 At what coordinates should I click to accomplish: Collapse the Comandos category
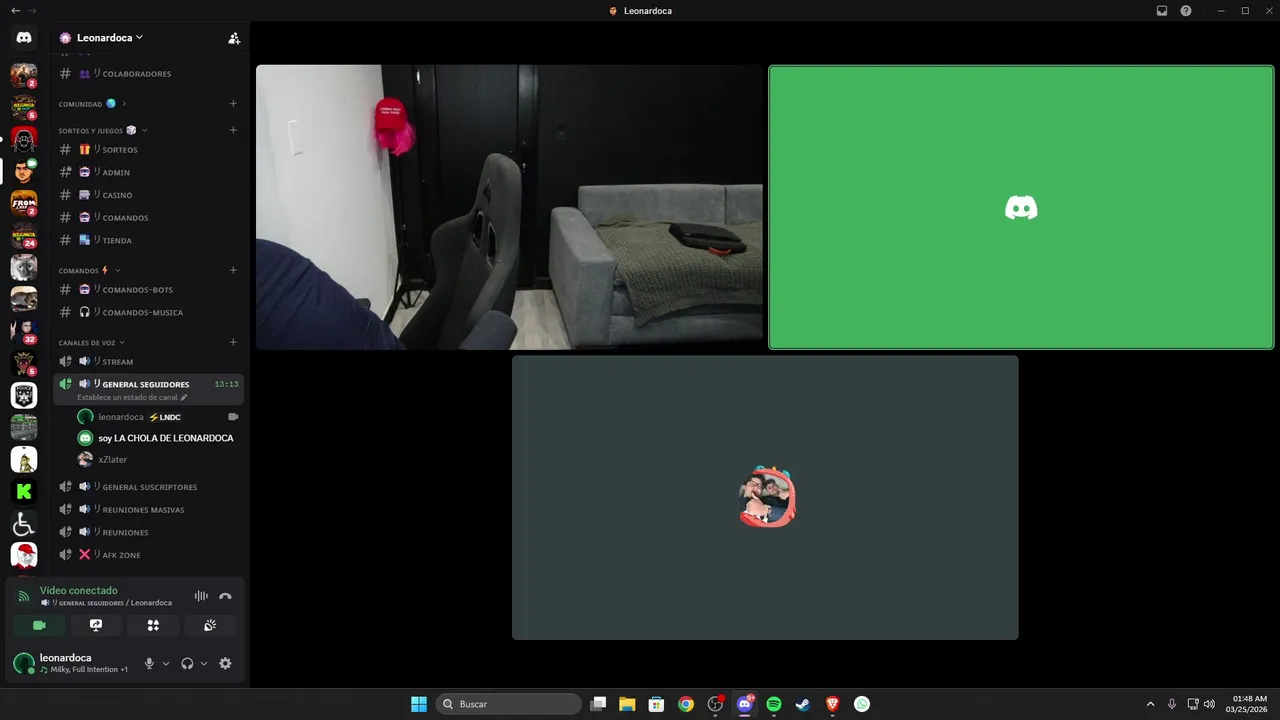(x=117, y=270)
